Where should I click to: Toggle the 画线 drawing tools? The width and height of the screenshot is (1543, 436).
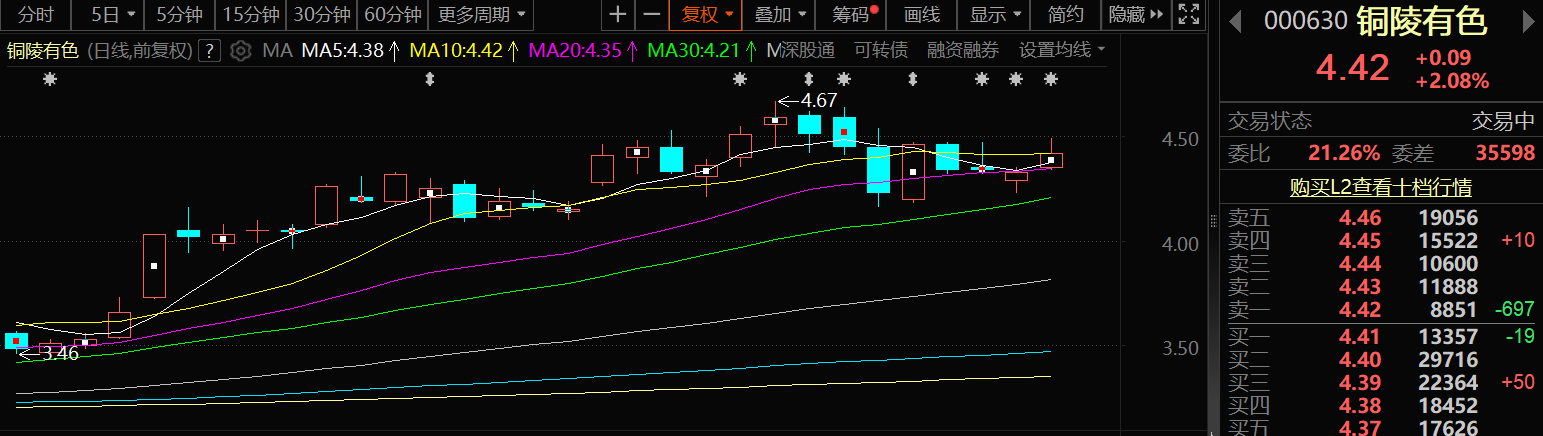click(x=921, y=14)
